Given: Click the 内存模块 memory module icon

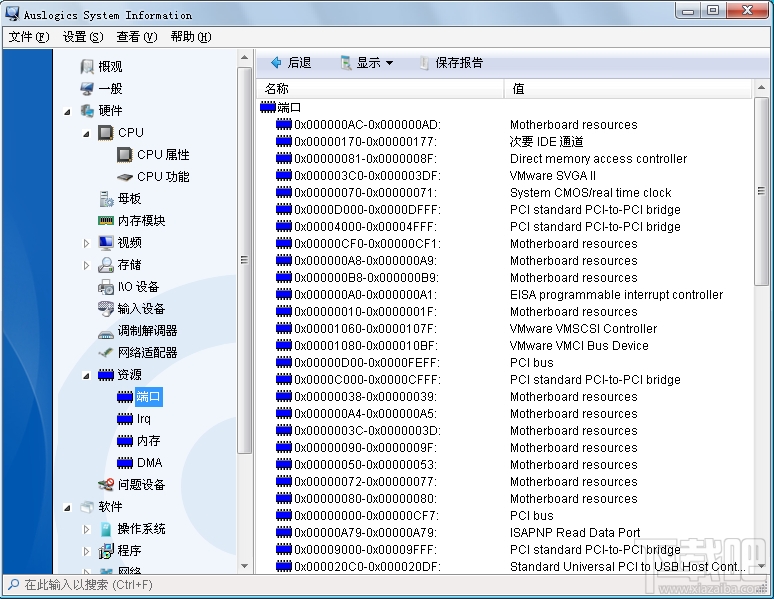Looking at the screenshot, I should [106, 220].
